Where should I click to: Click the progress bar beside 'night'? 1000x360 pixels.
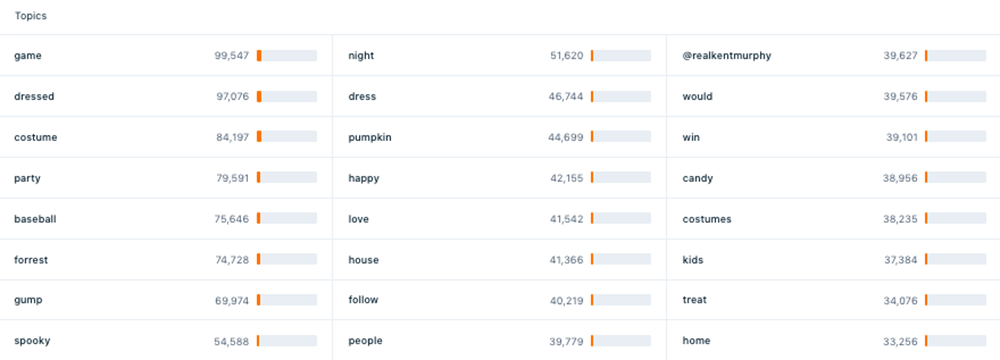[x=621, y=56]
